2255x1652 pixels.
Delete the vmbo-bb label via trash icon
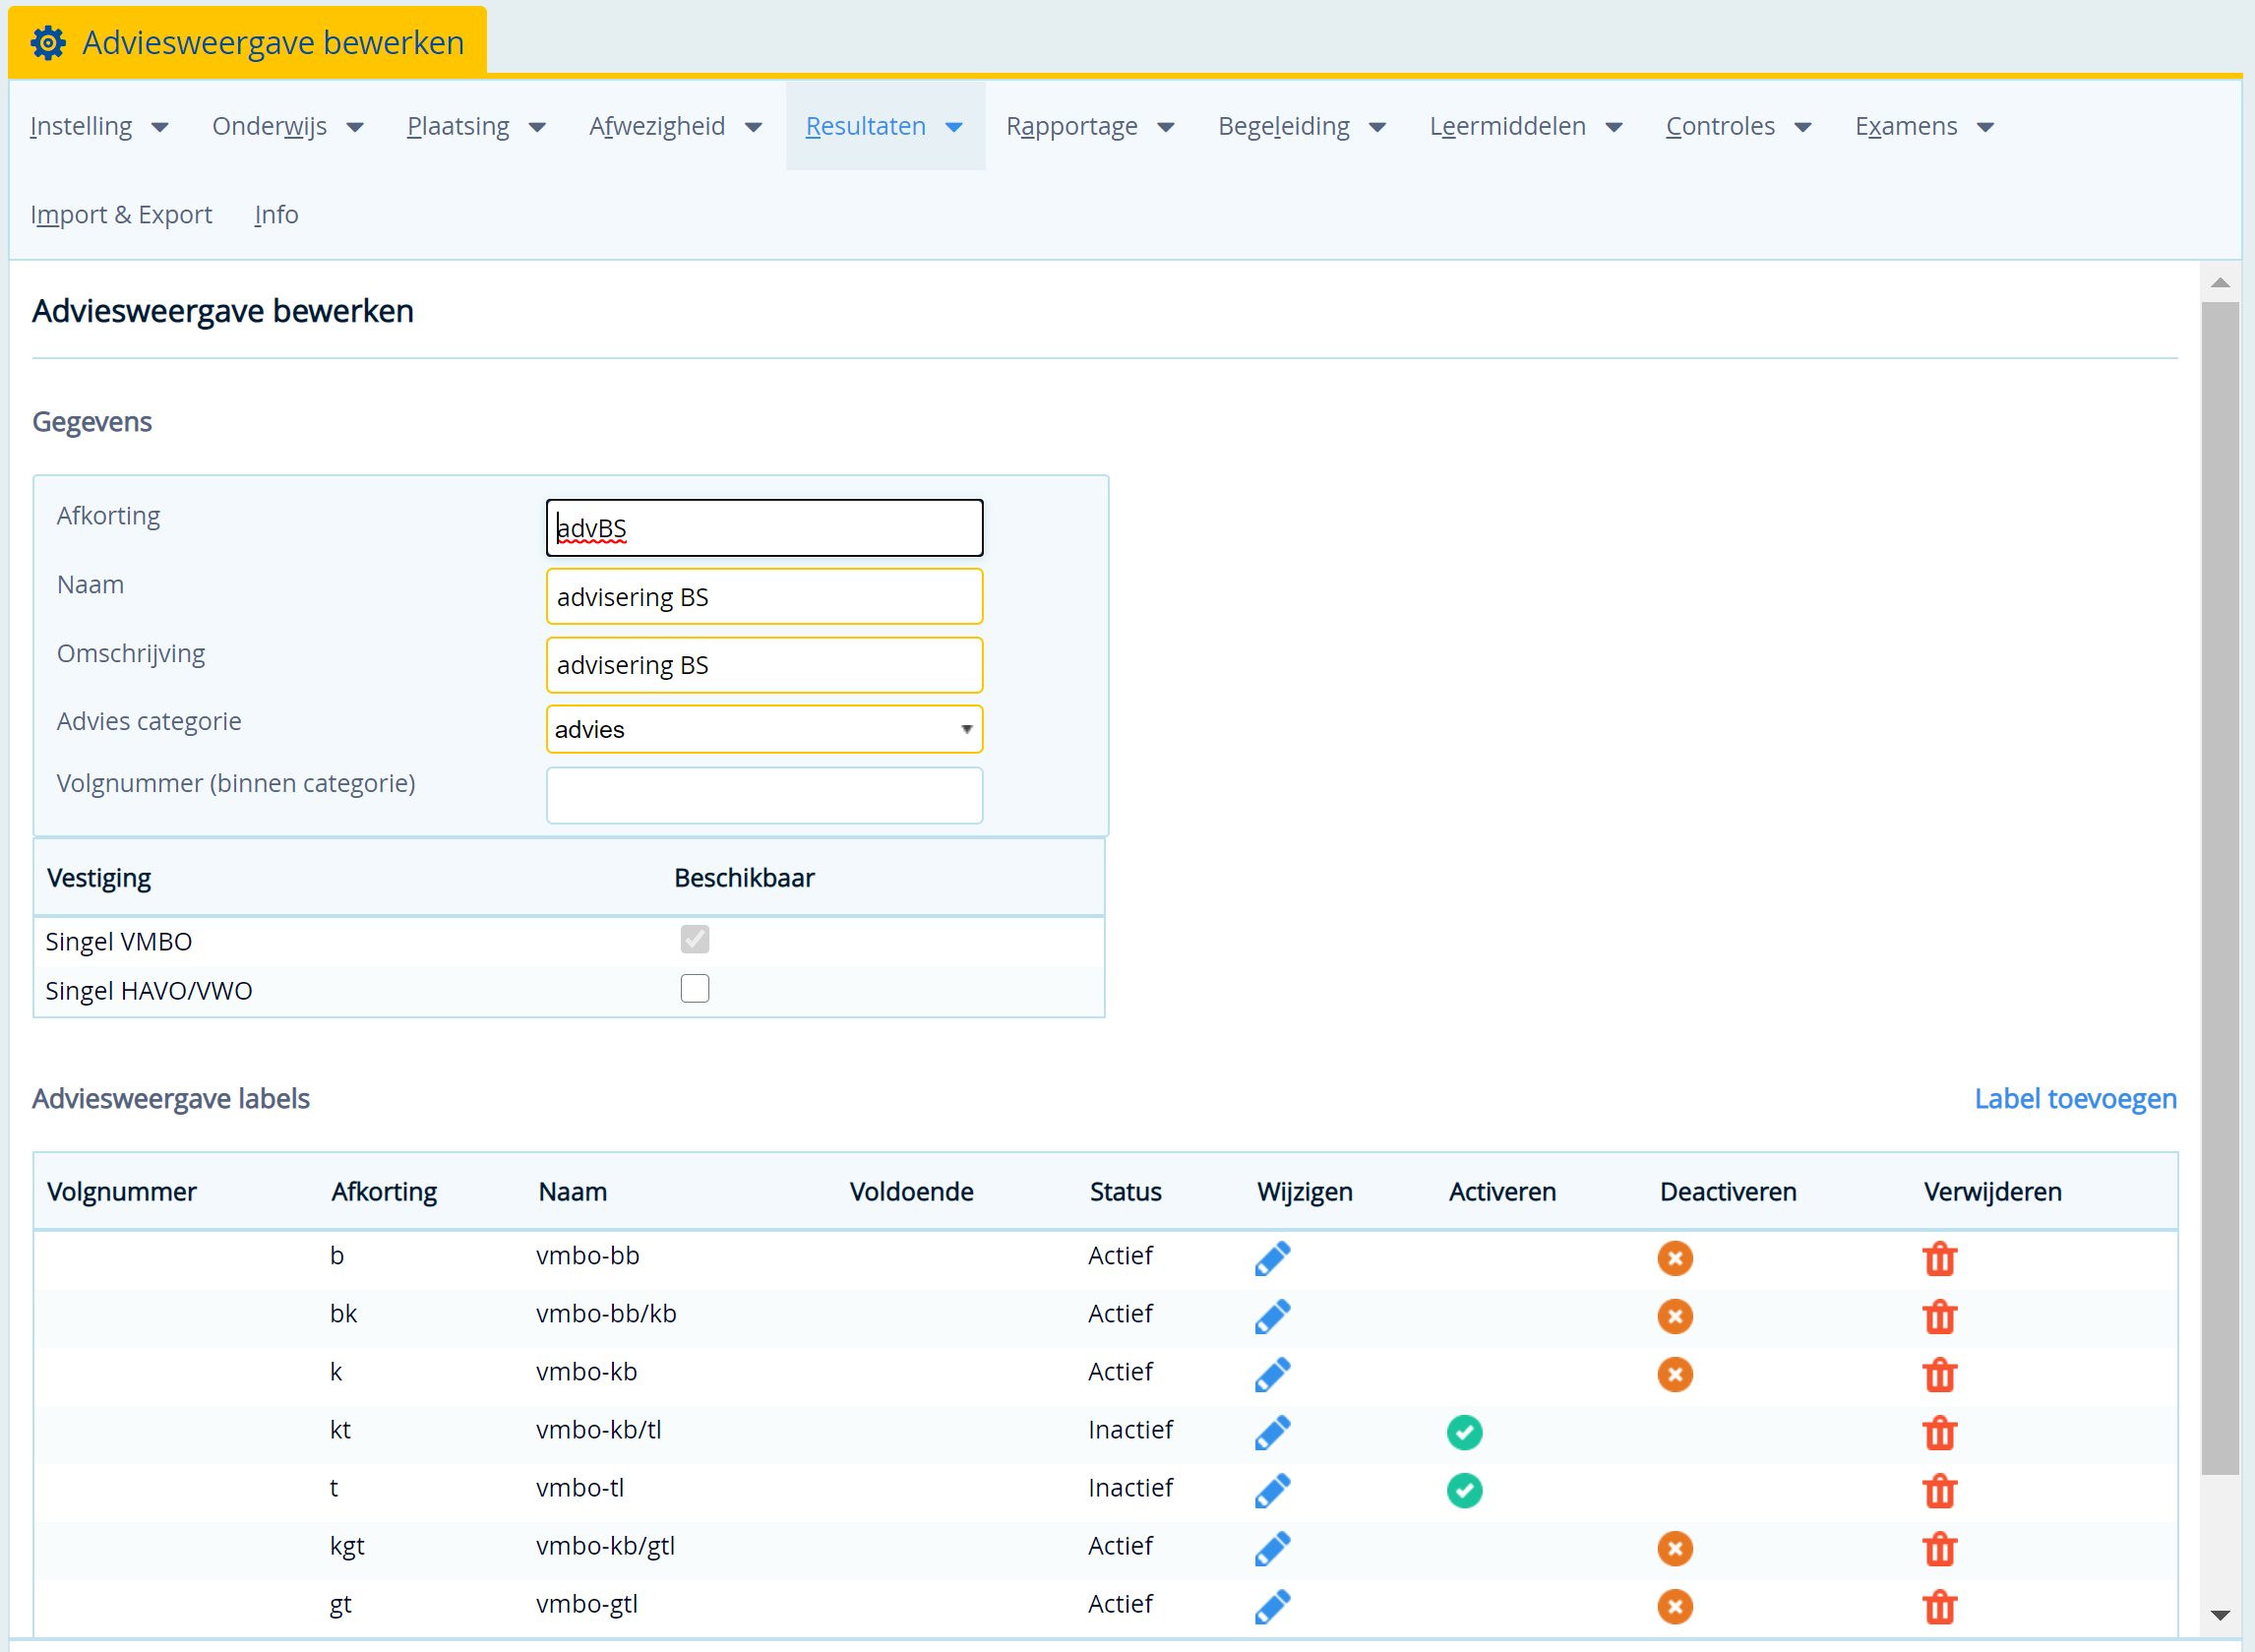click(1939, 1259)
